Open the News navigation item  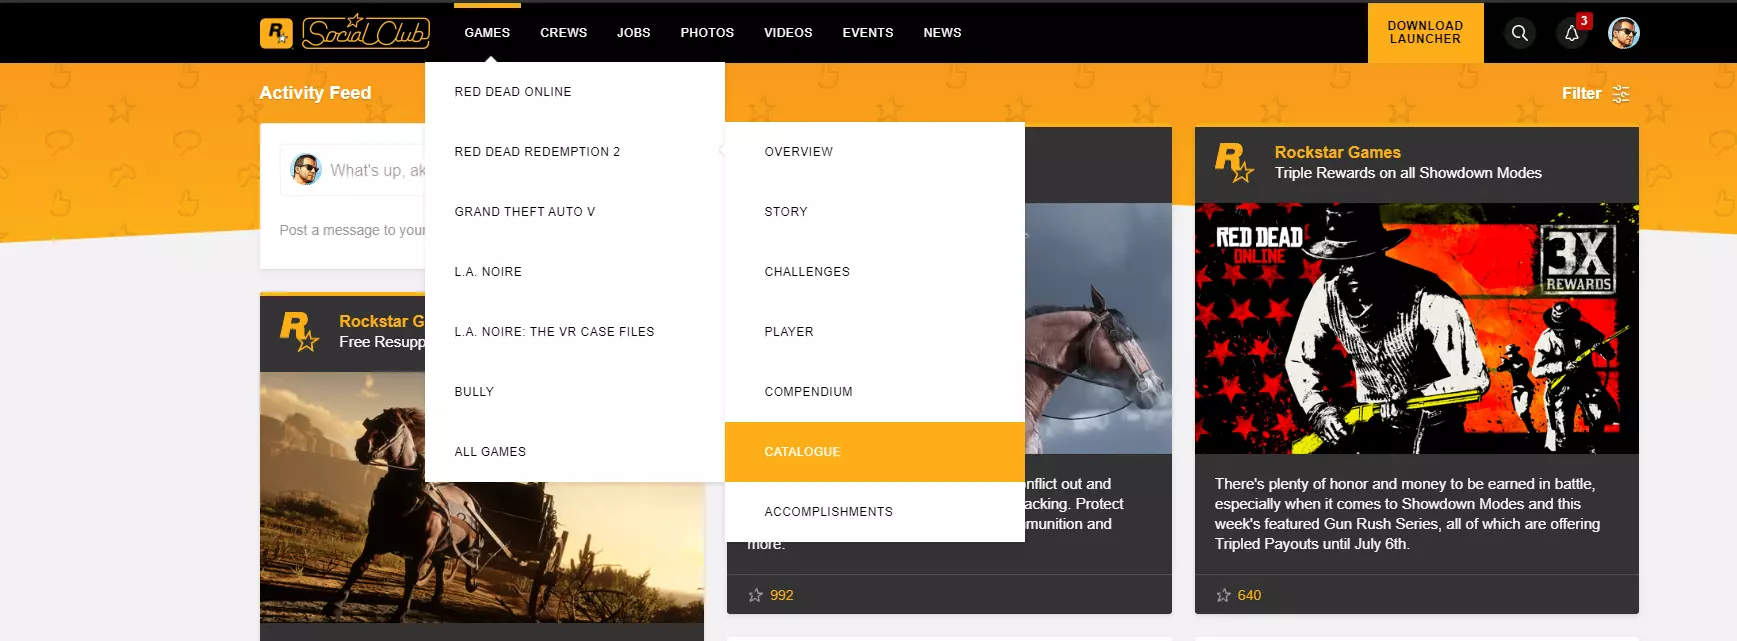[942, 32]
